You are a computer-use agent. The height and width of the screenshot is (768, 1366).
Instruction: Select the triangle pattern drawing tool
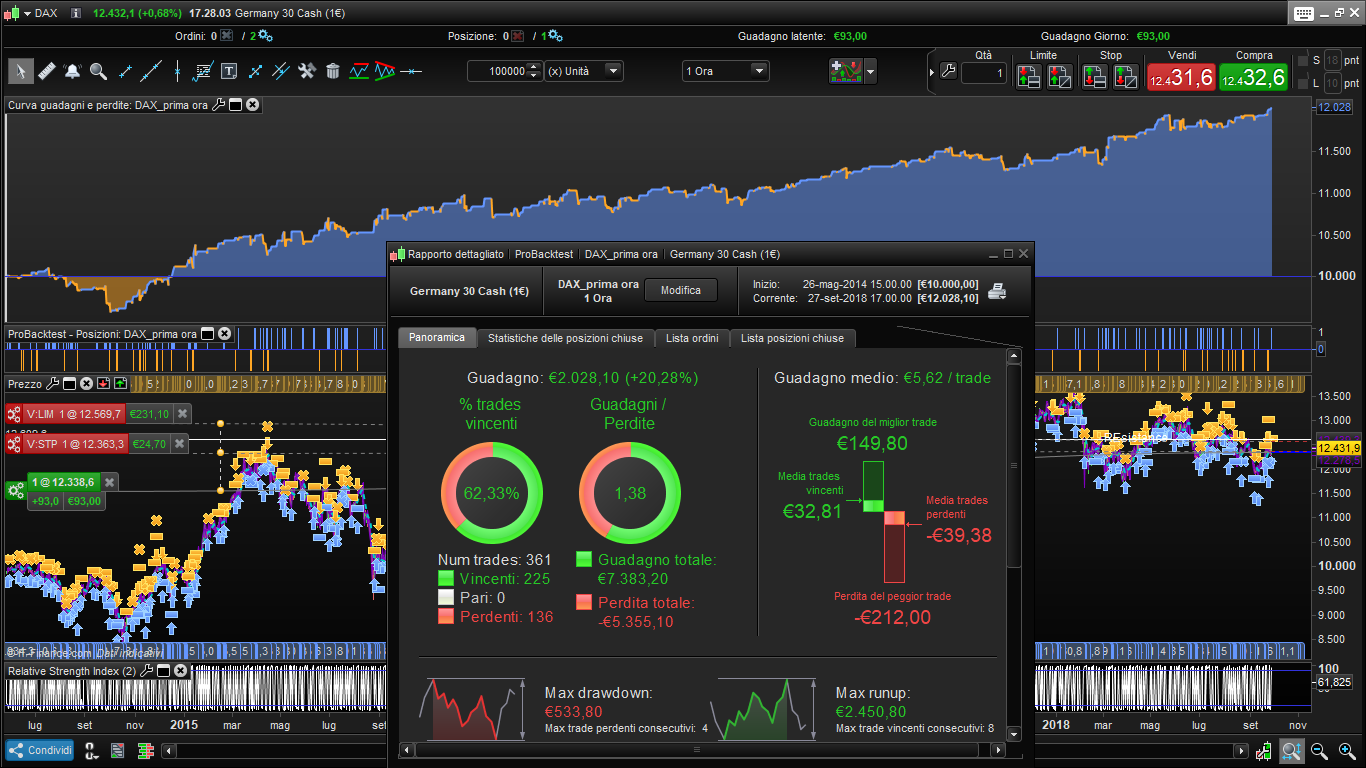click(x=385, y=71)
